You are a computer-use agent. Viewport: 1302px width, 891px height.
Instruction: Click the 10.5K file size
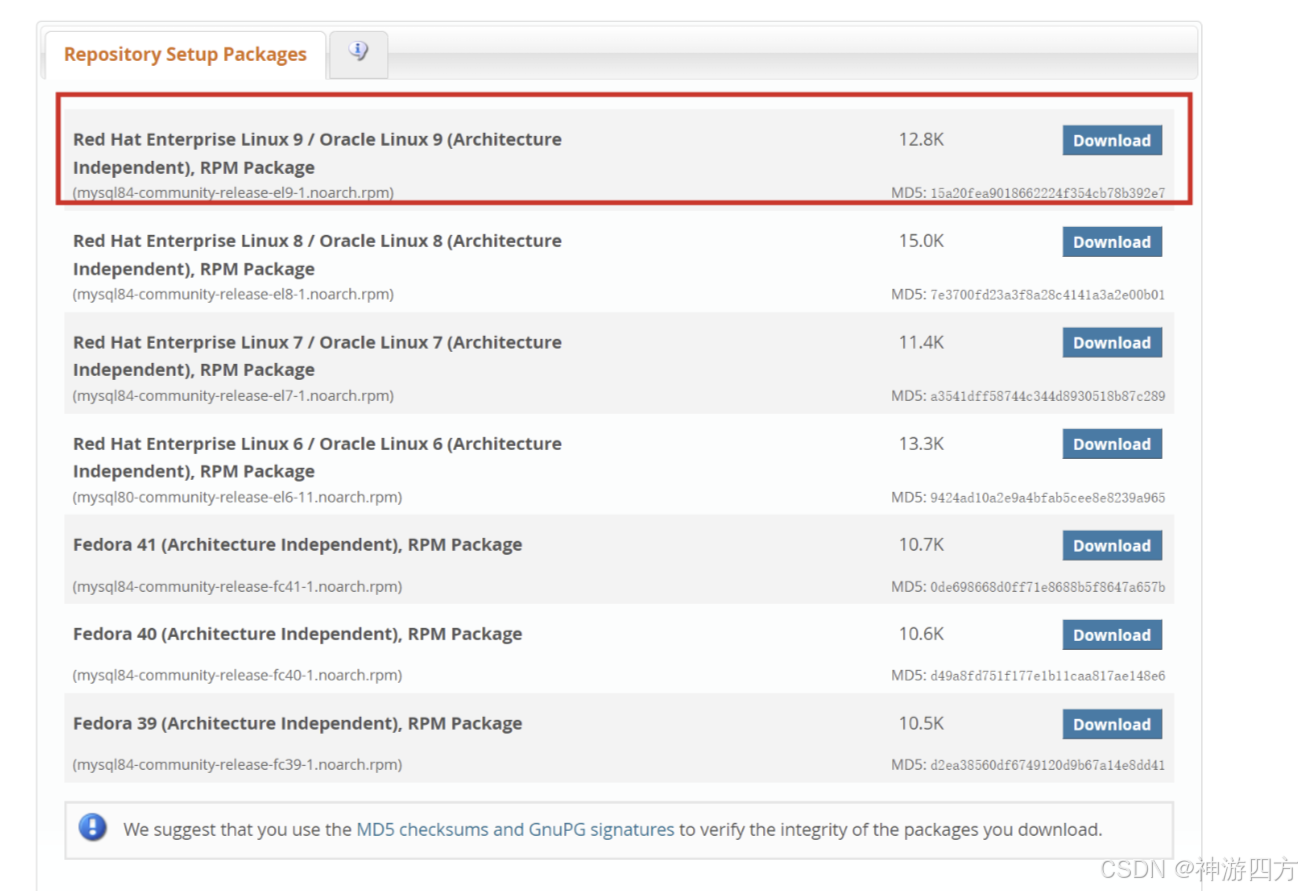pos(921,723)
